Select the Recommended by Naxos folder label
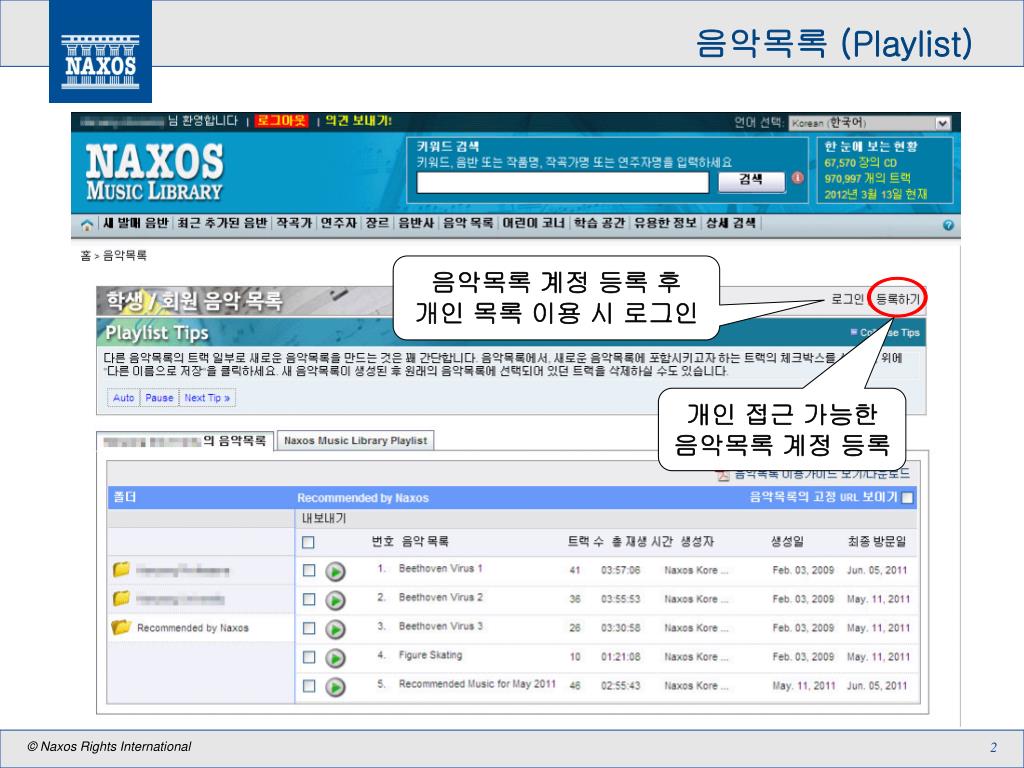Image resolution: width=1024 pixels, height=768 pixels. point(193,628)
